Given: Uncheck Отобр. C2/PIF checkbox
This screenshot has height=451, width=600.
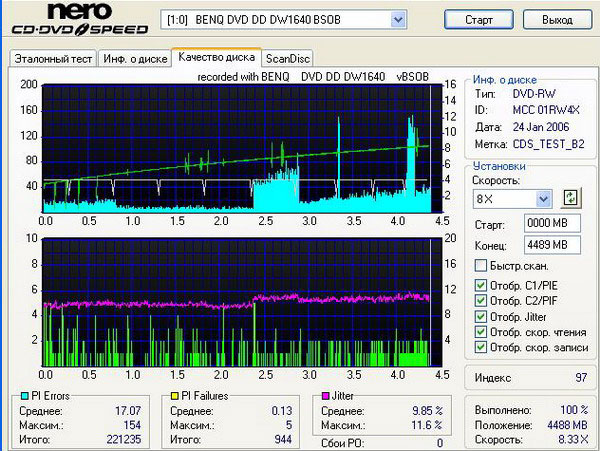Looking at the screenshot, I should pos(481,301).
